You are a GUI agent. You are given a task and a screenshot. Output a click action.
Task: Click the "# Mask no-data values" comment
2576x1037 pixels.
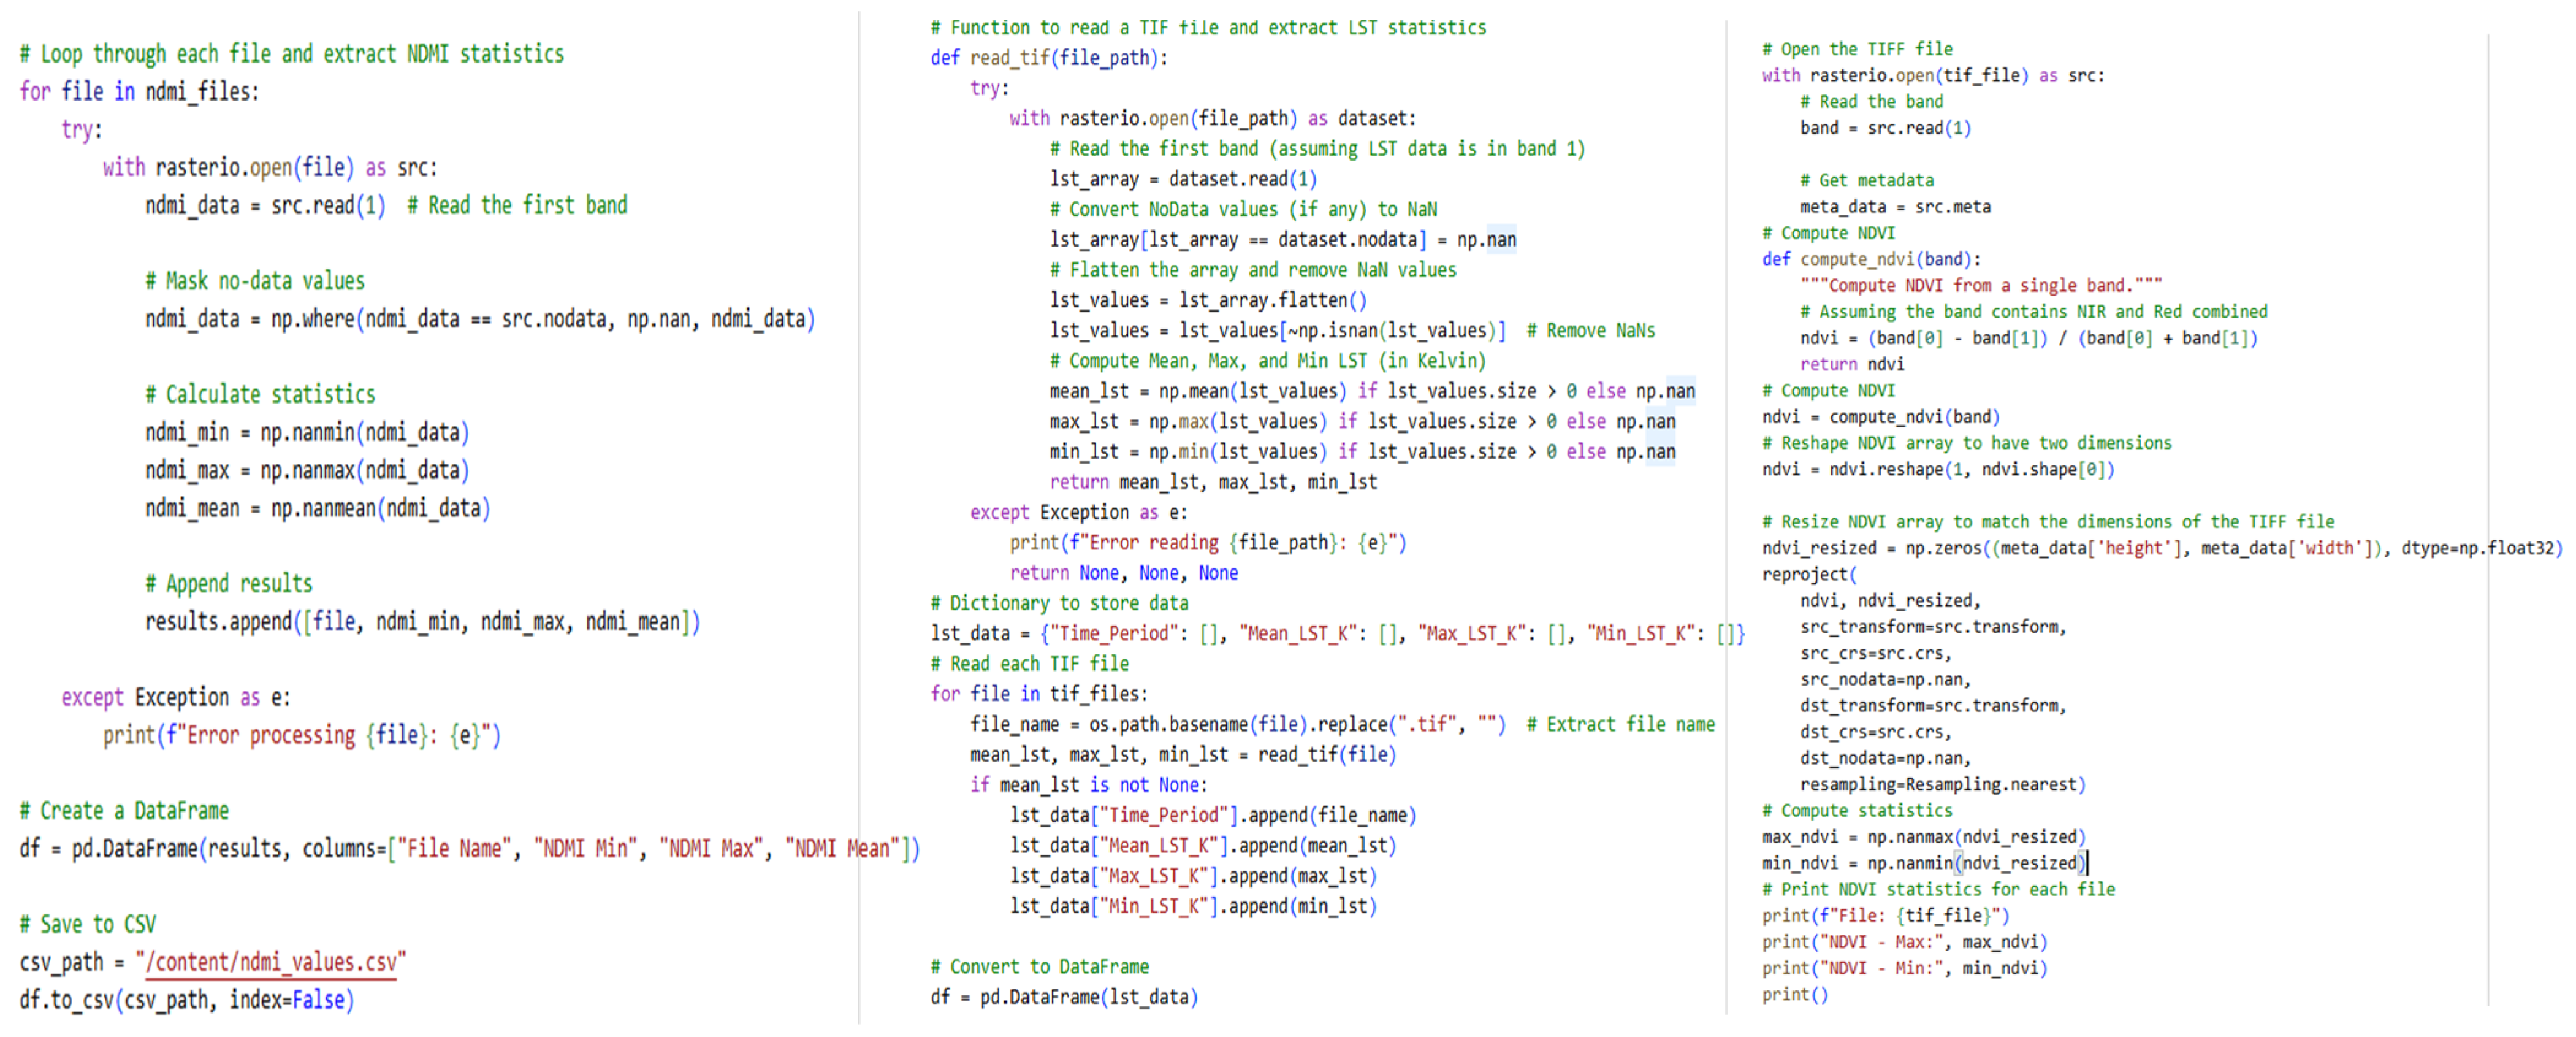(254, 281)
